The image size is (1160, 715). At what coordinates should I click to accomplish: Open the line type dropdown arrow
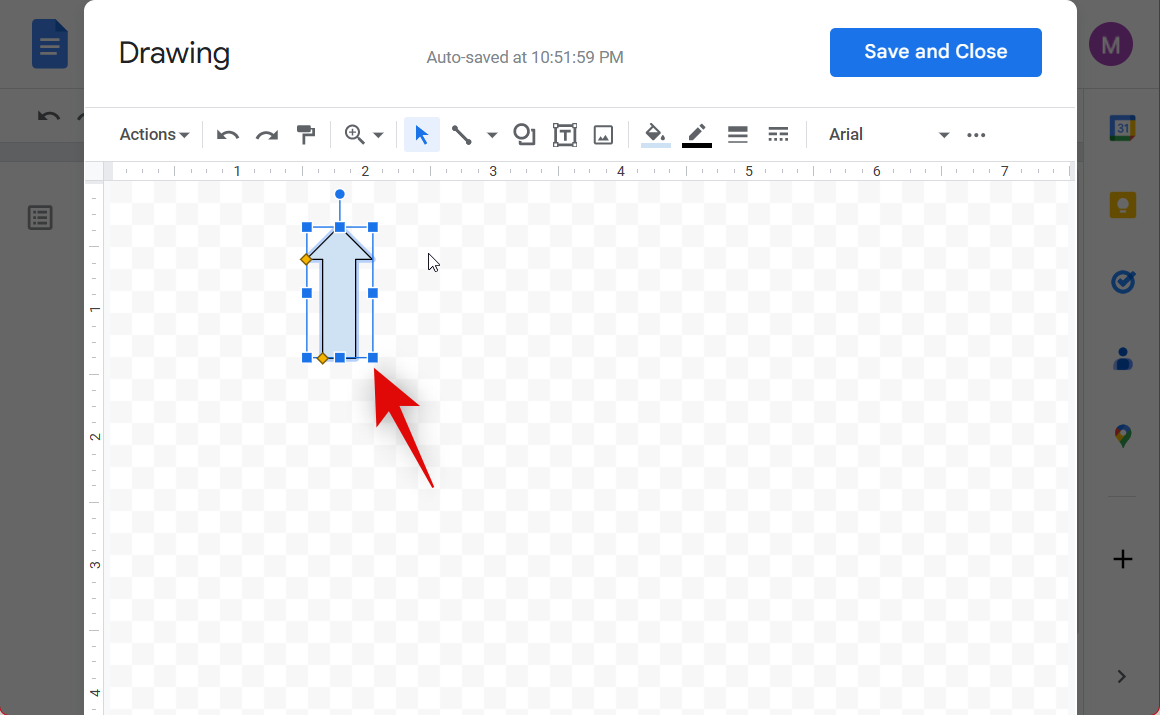pyautogui.click(x=492, y=135)
